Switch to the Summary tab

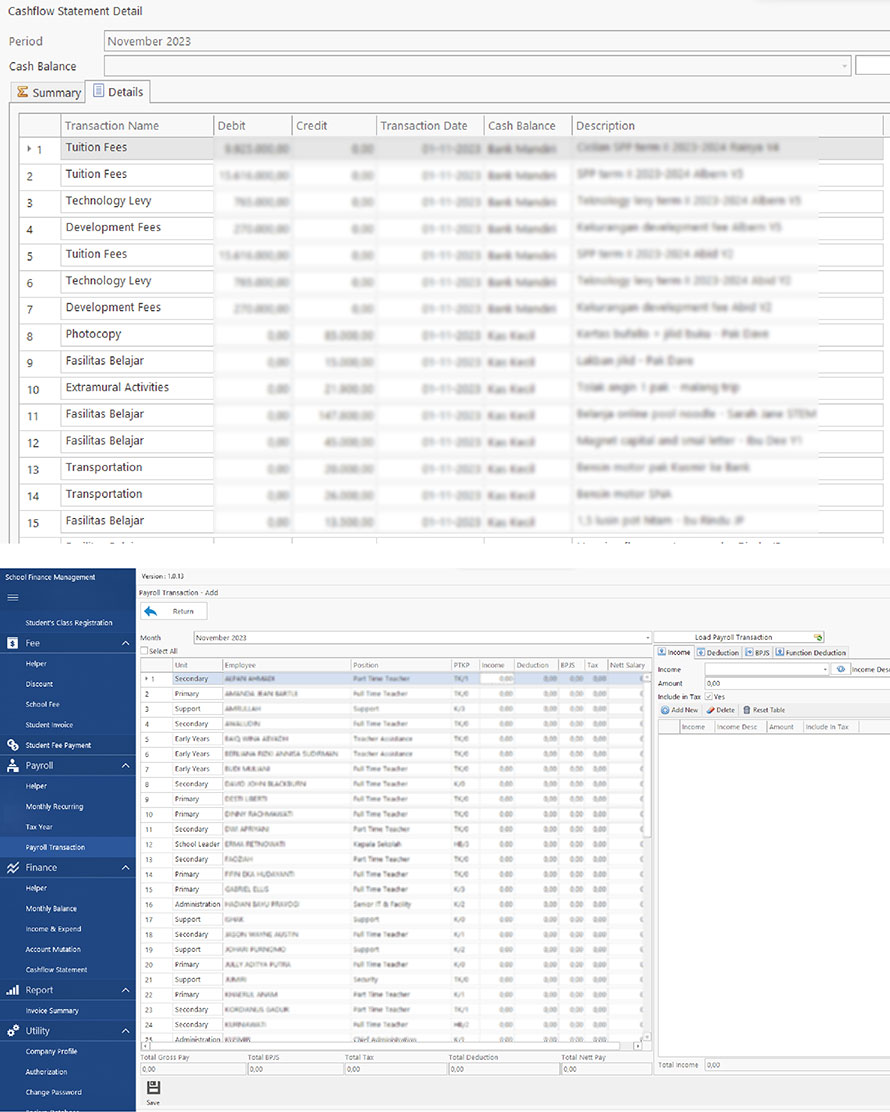47,91
